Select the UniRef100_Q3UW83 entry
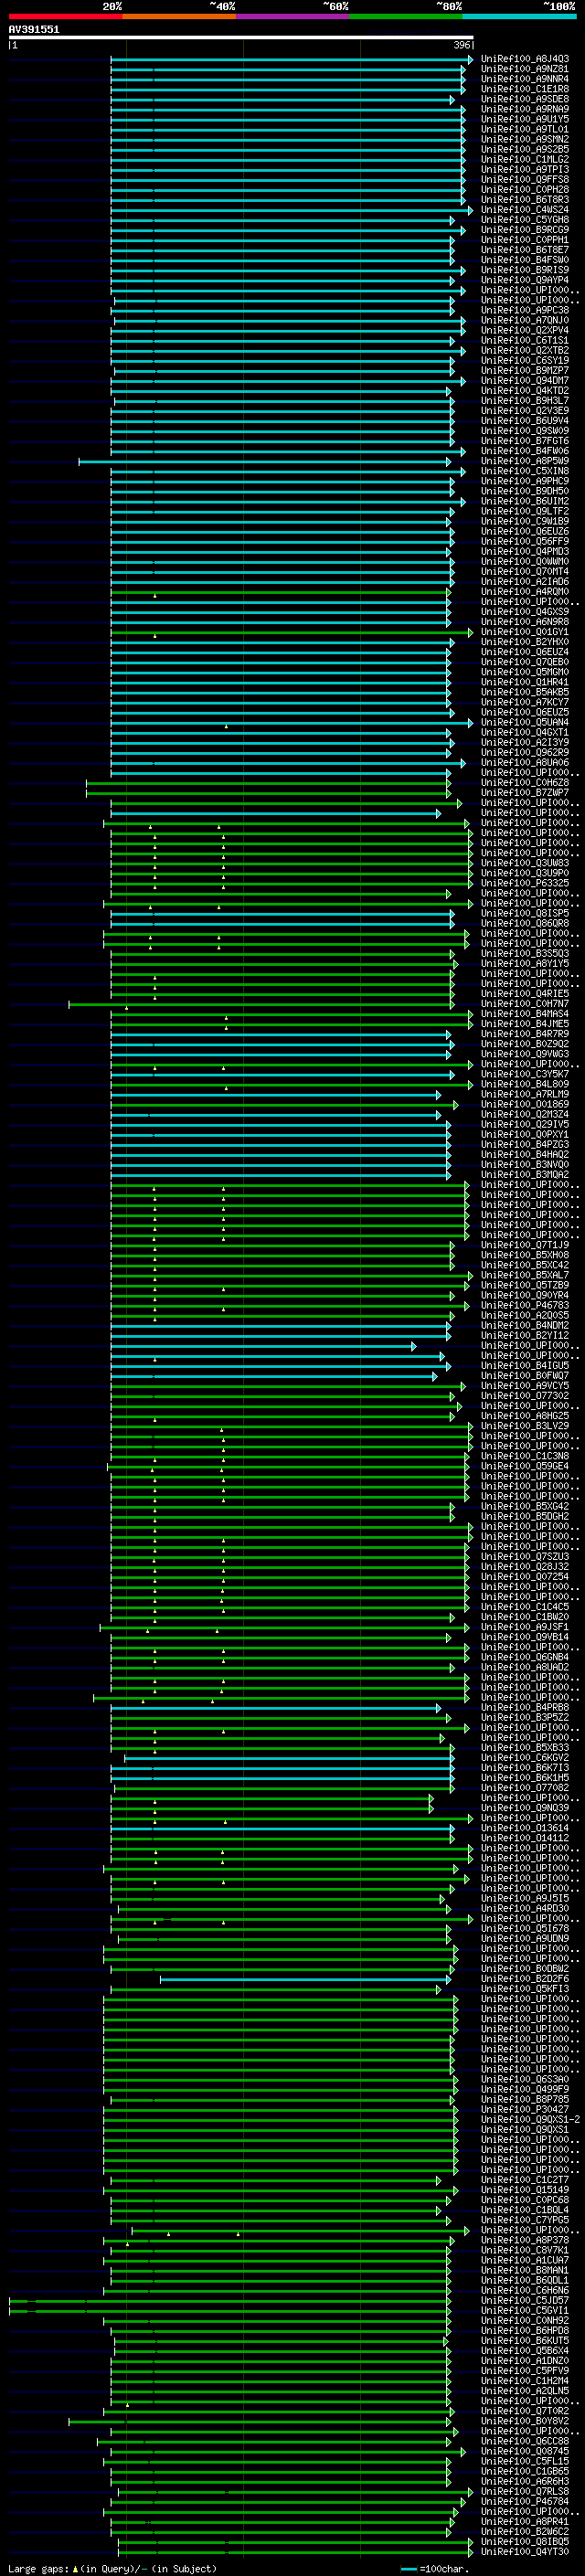The image size is (585, 2576). pyautogui.click(x=525, y=863)
